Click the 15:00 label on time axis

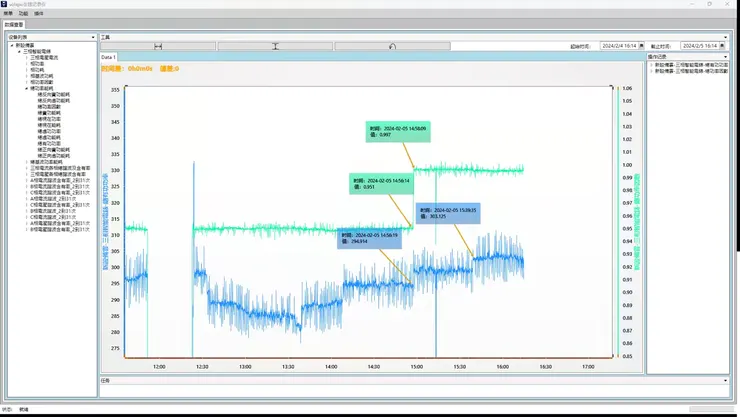coord(417,367)
